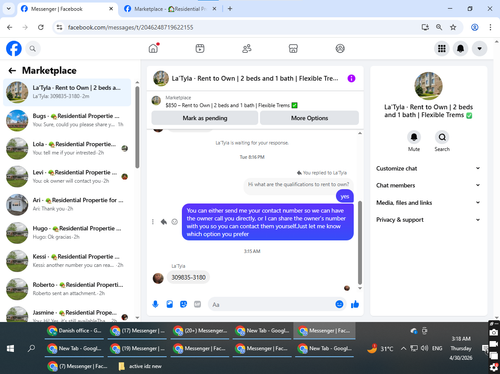Go to Home feed icon
Screen dimensions: 500x374
(x=153, y=49)
